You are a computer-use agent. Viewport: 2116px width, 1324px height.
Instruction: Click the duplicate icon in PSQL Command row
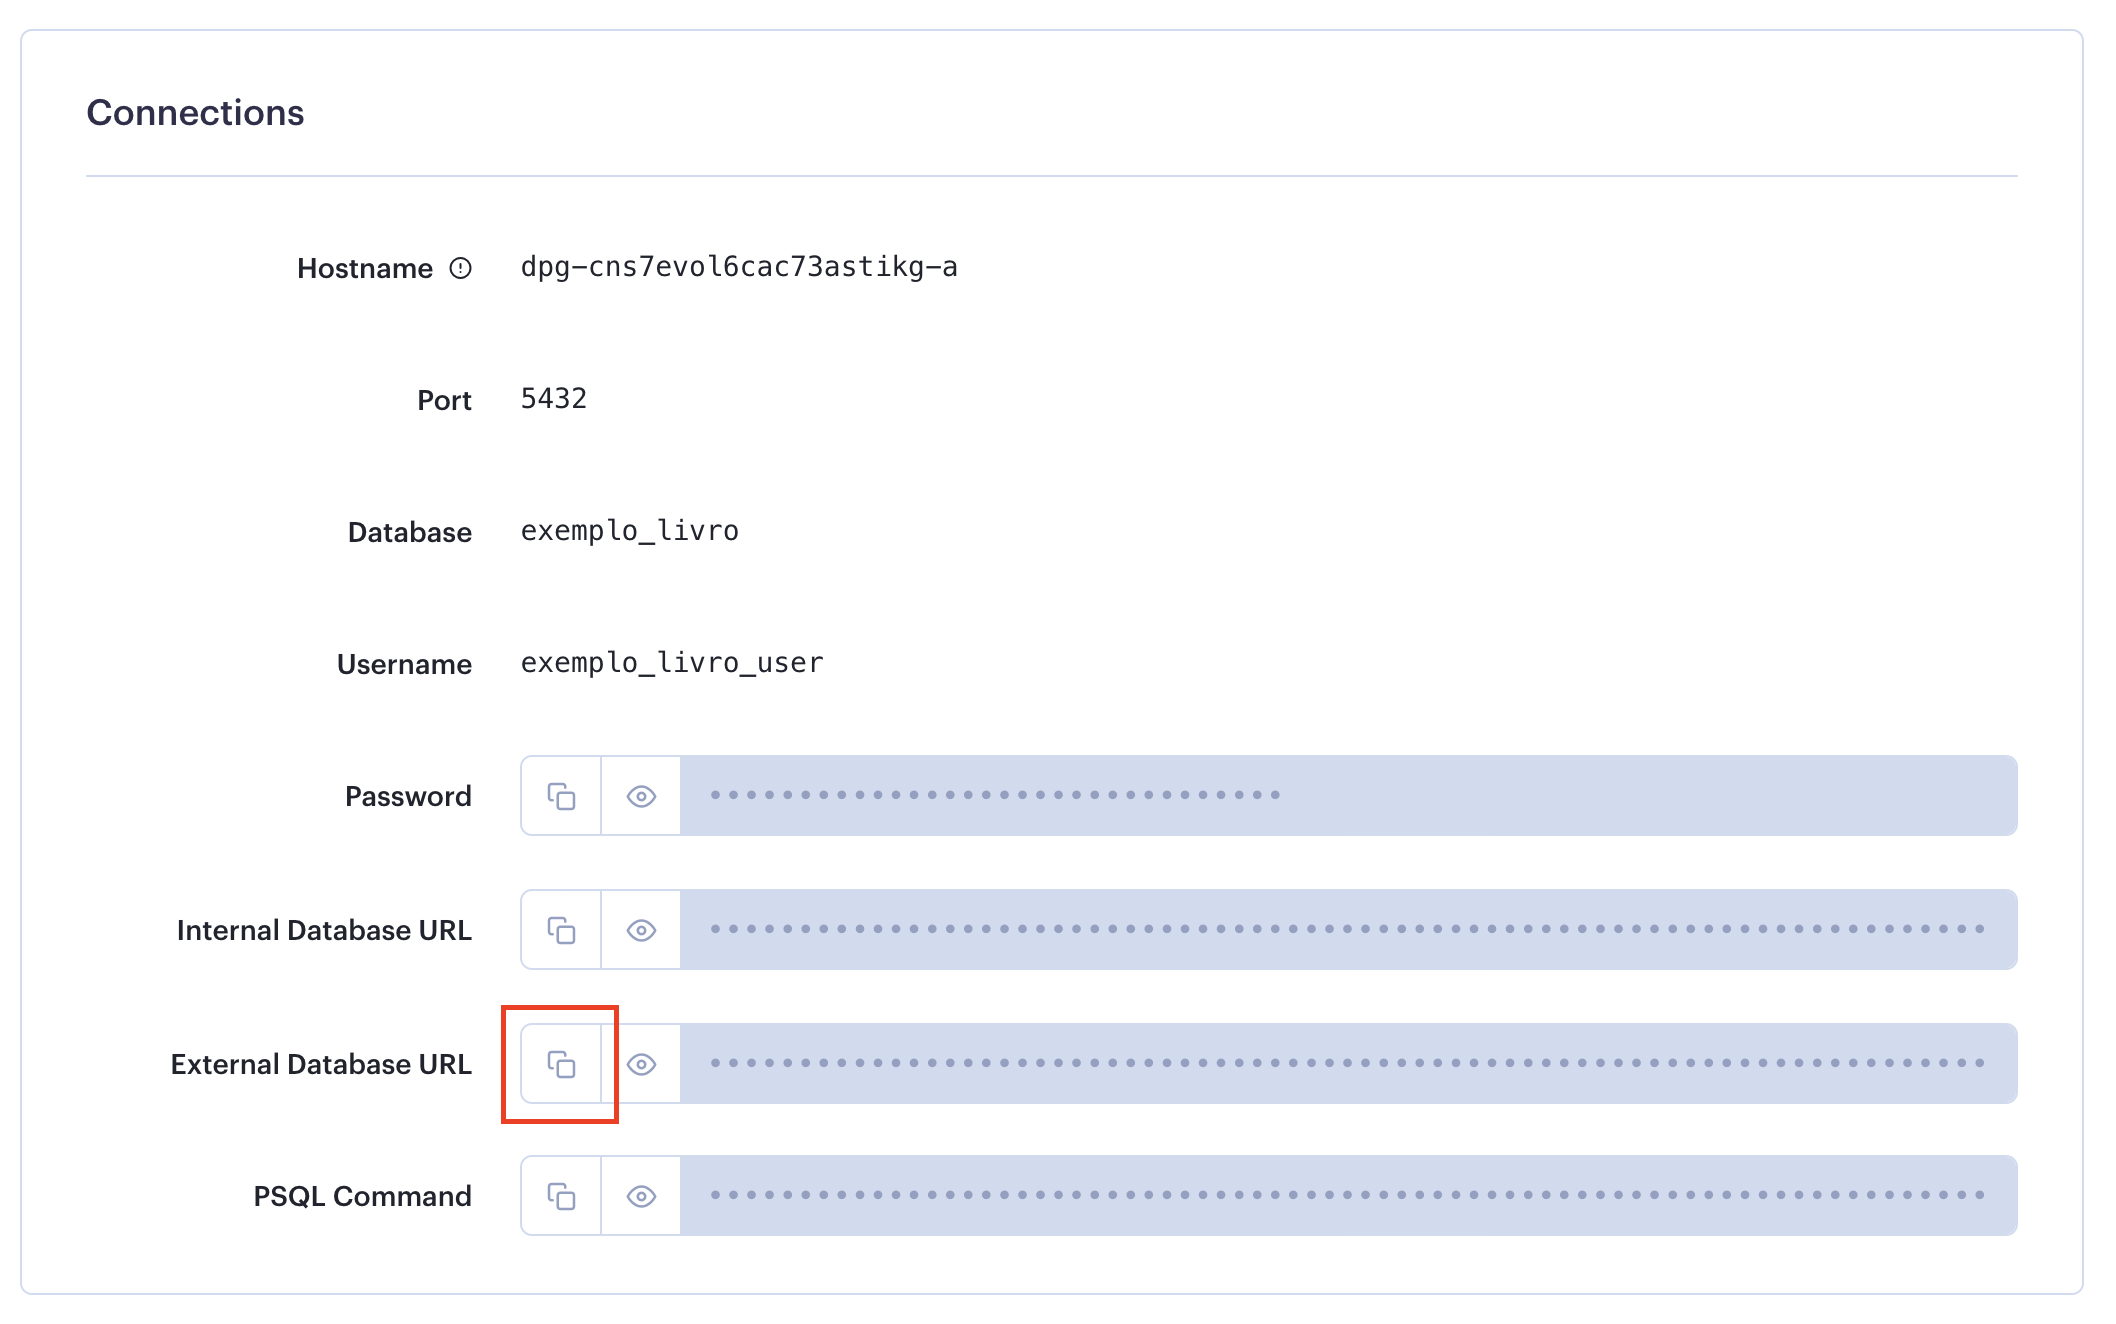tap(560, 1195)
